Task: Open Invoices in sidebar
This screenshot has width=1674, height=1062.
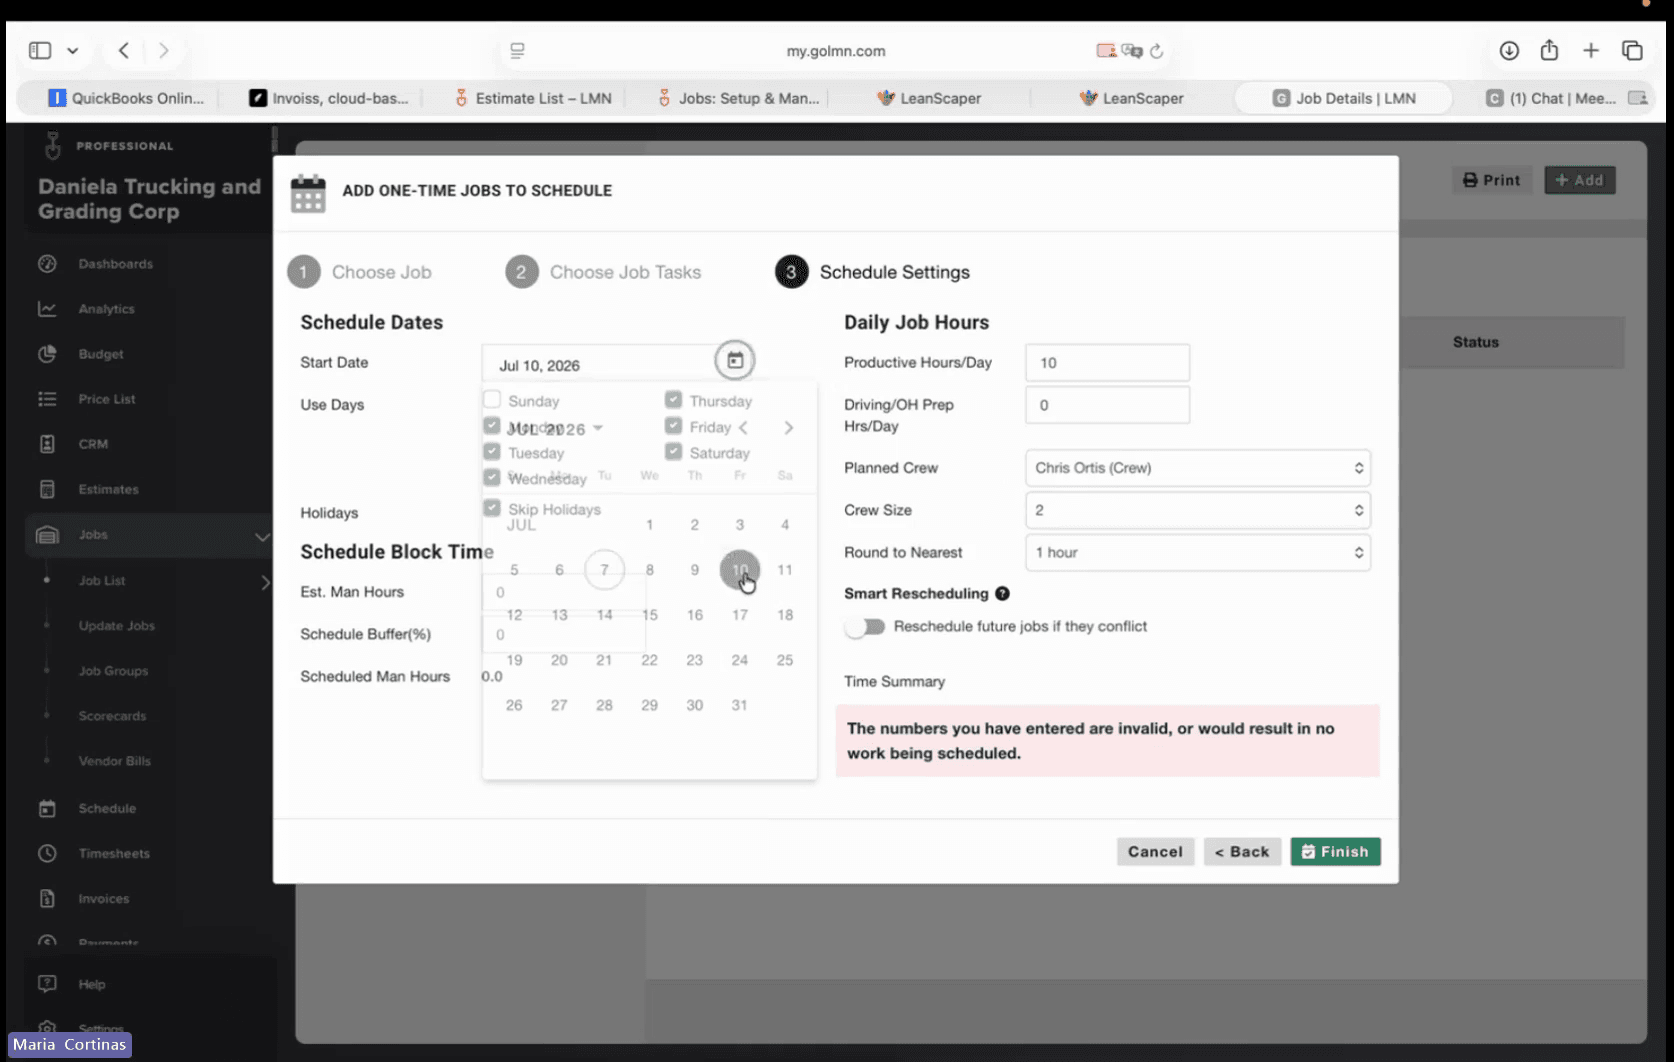Action: 104,899
